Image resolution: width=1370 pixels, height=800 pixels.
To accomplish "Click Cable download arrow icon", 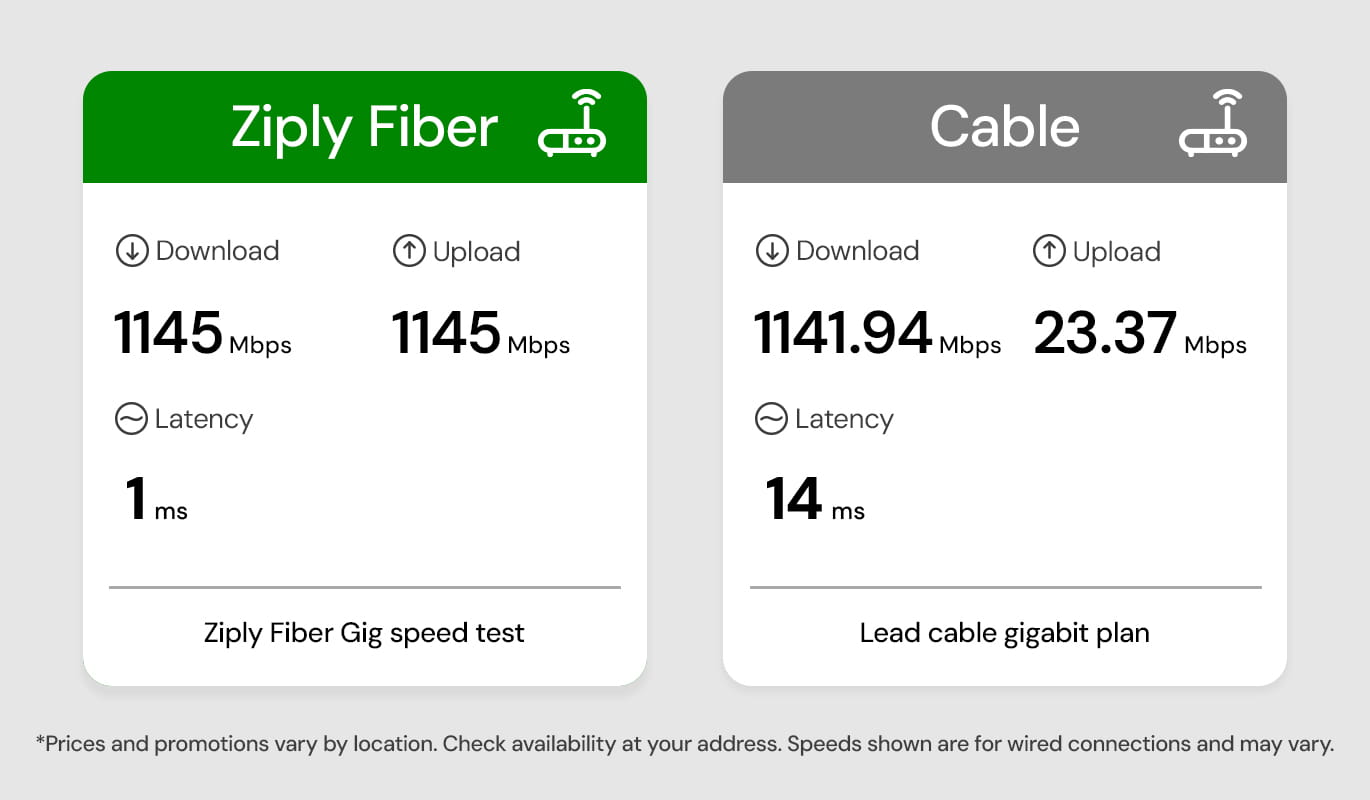I will [x=772, y=251].
